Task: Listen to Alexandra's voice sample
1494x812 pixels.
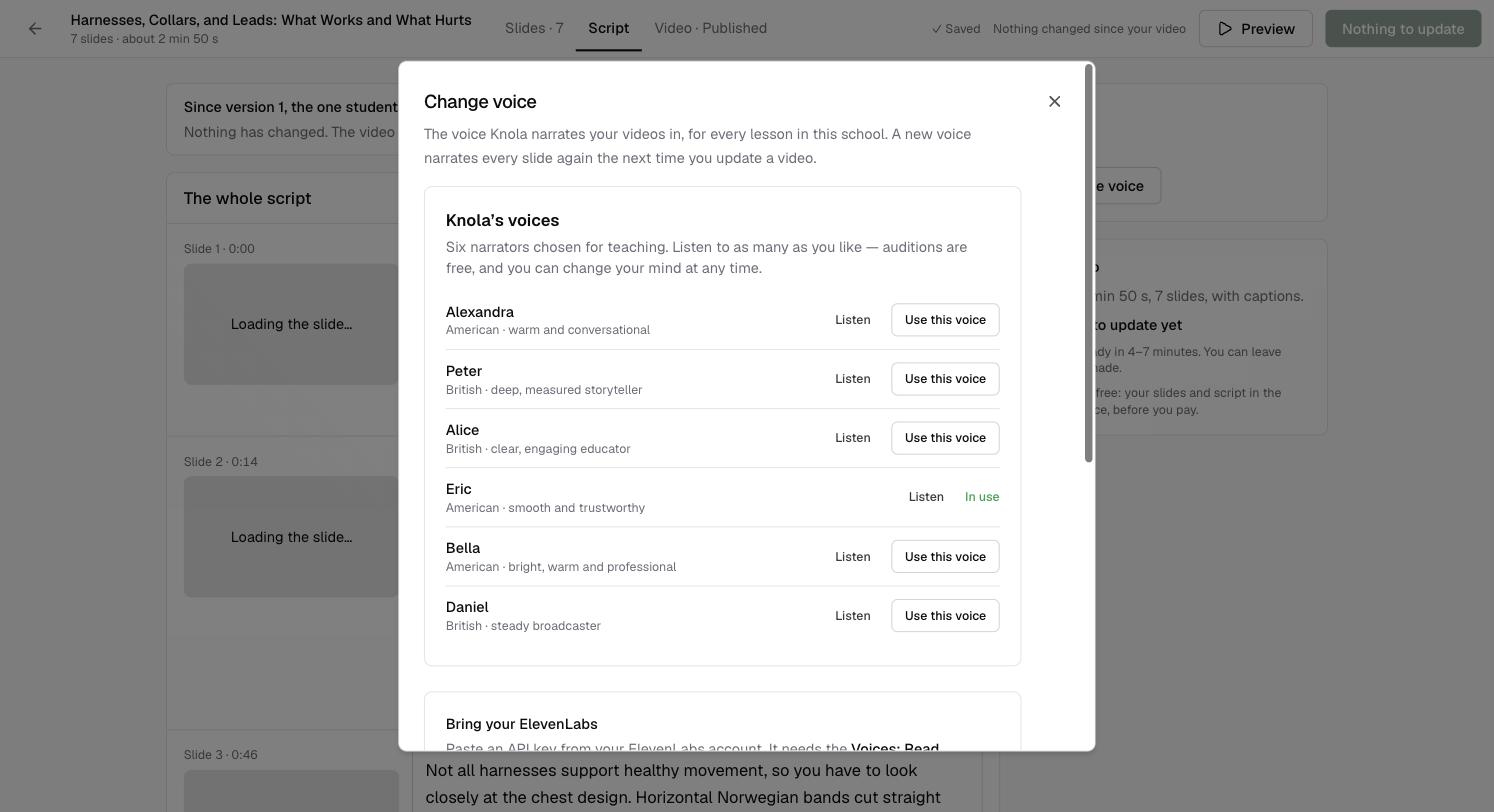Action: 852,320
